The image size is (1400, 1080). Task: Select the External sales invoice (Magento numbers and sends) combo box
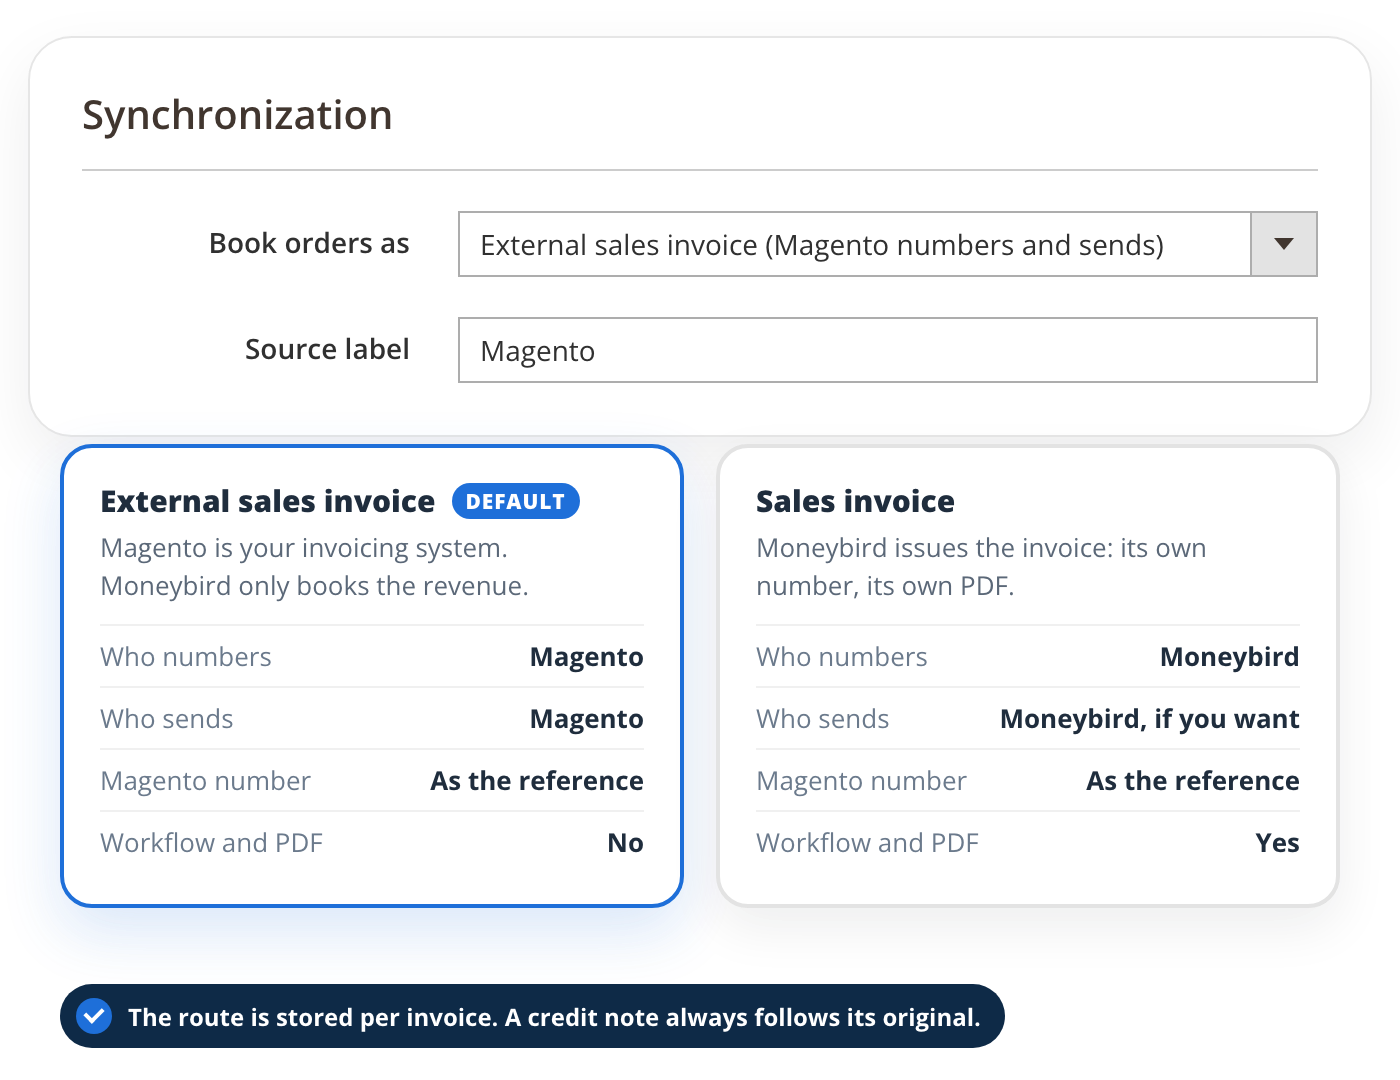(888, 244)
